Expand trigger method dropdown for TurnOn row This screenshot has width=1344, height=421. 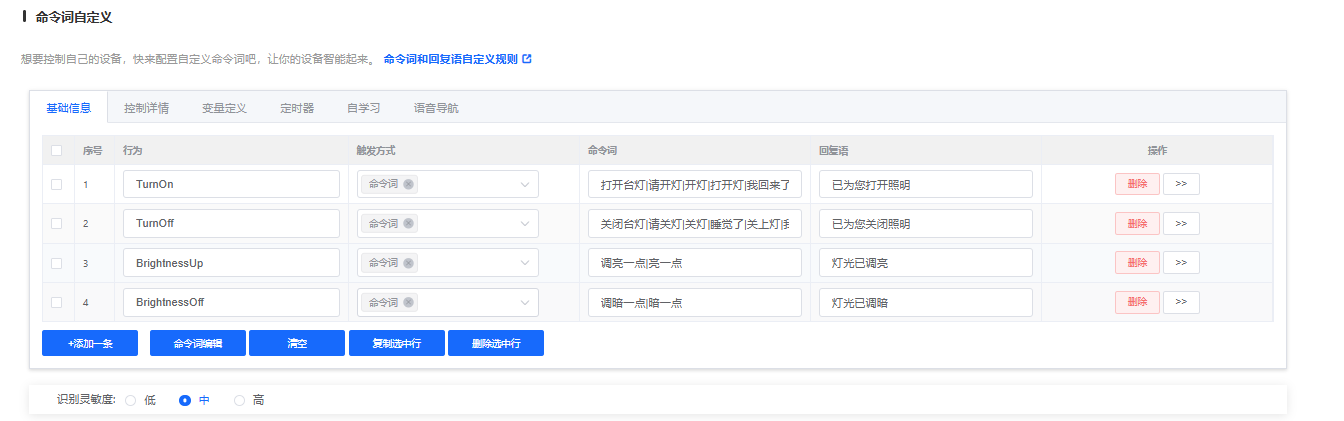[x=525, y=184]
